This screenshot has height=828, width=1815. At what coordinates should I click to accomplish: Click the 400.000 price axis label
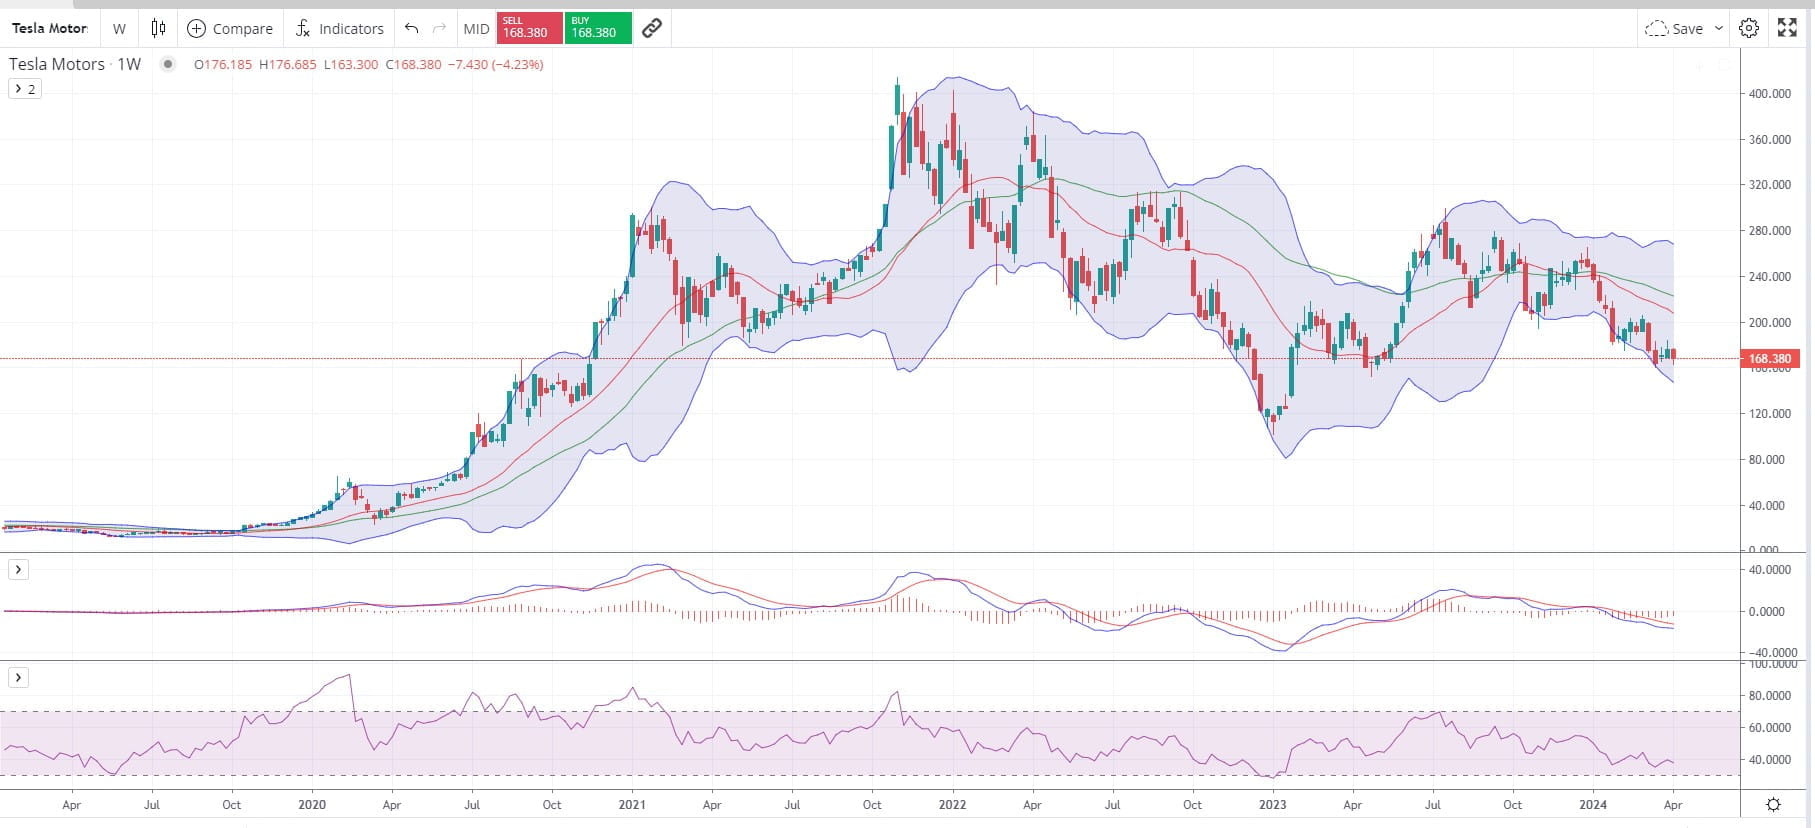click(x=1770, y=94)
